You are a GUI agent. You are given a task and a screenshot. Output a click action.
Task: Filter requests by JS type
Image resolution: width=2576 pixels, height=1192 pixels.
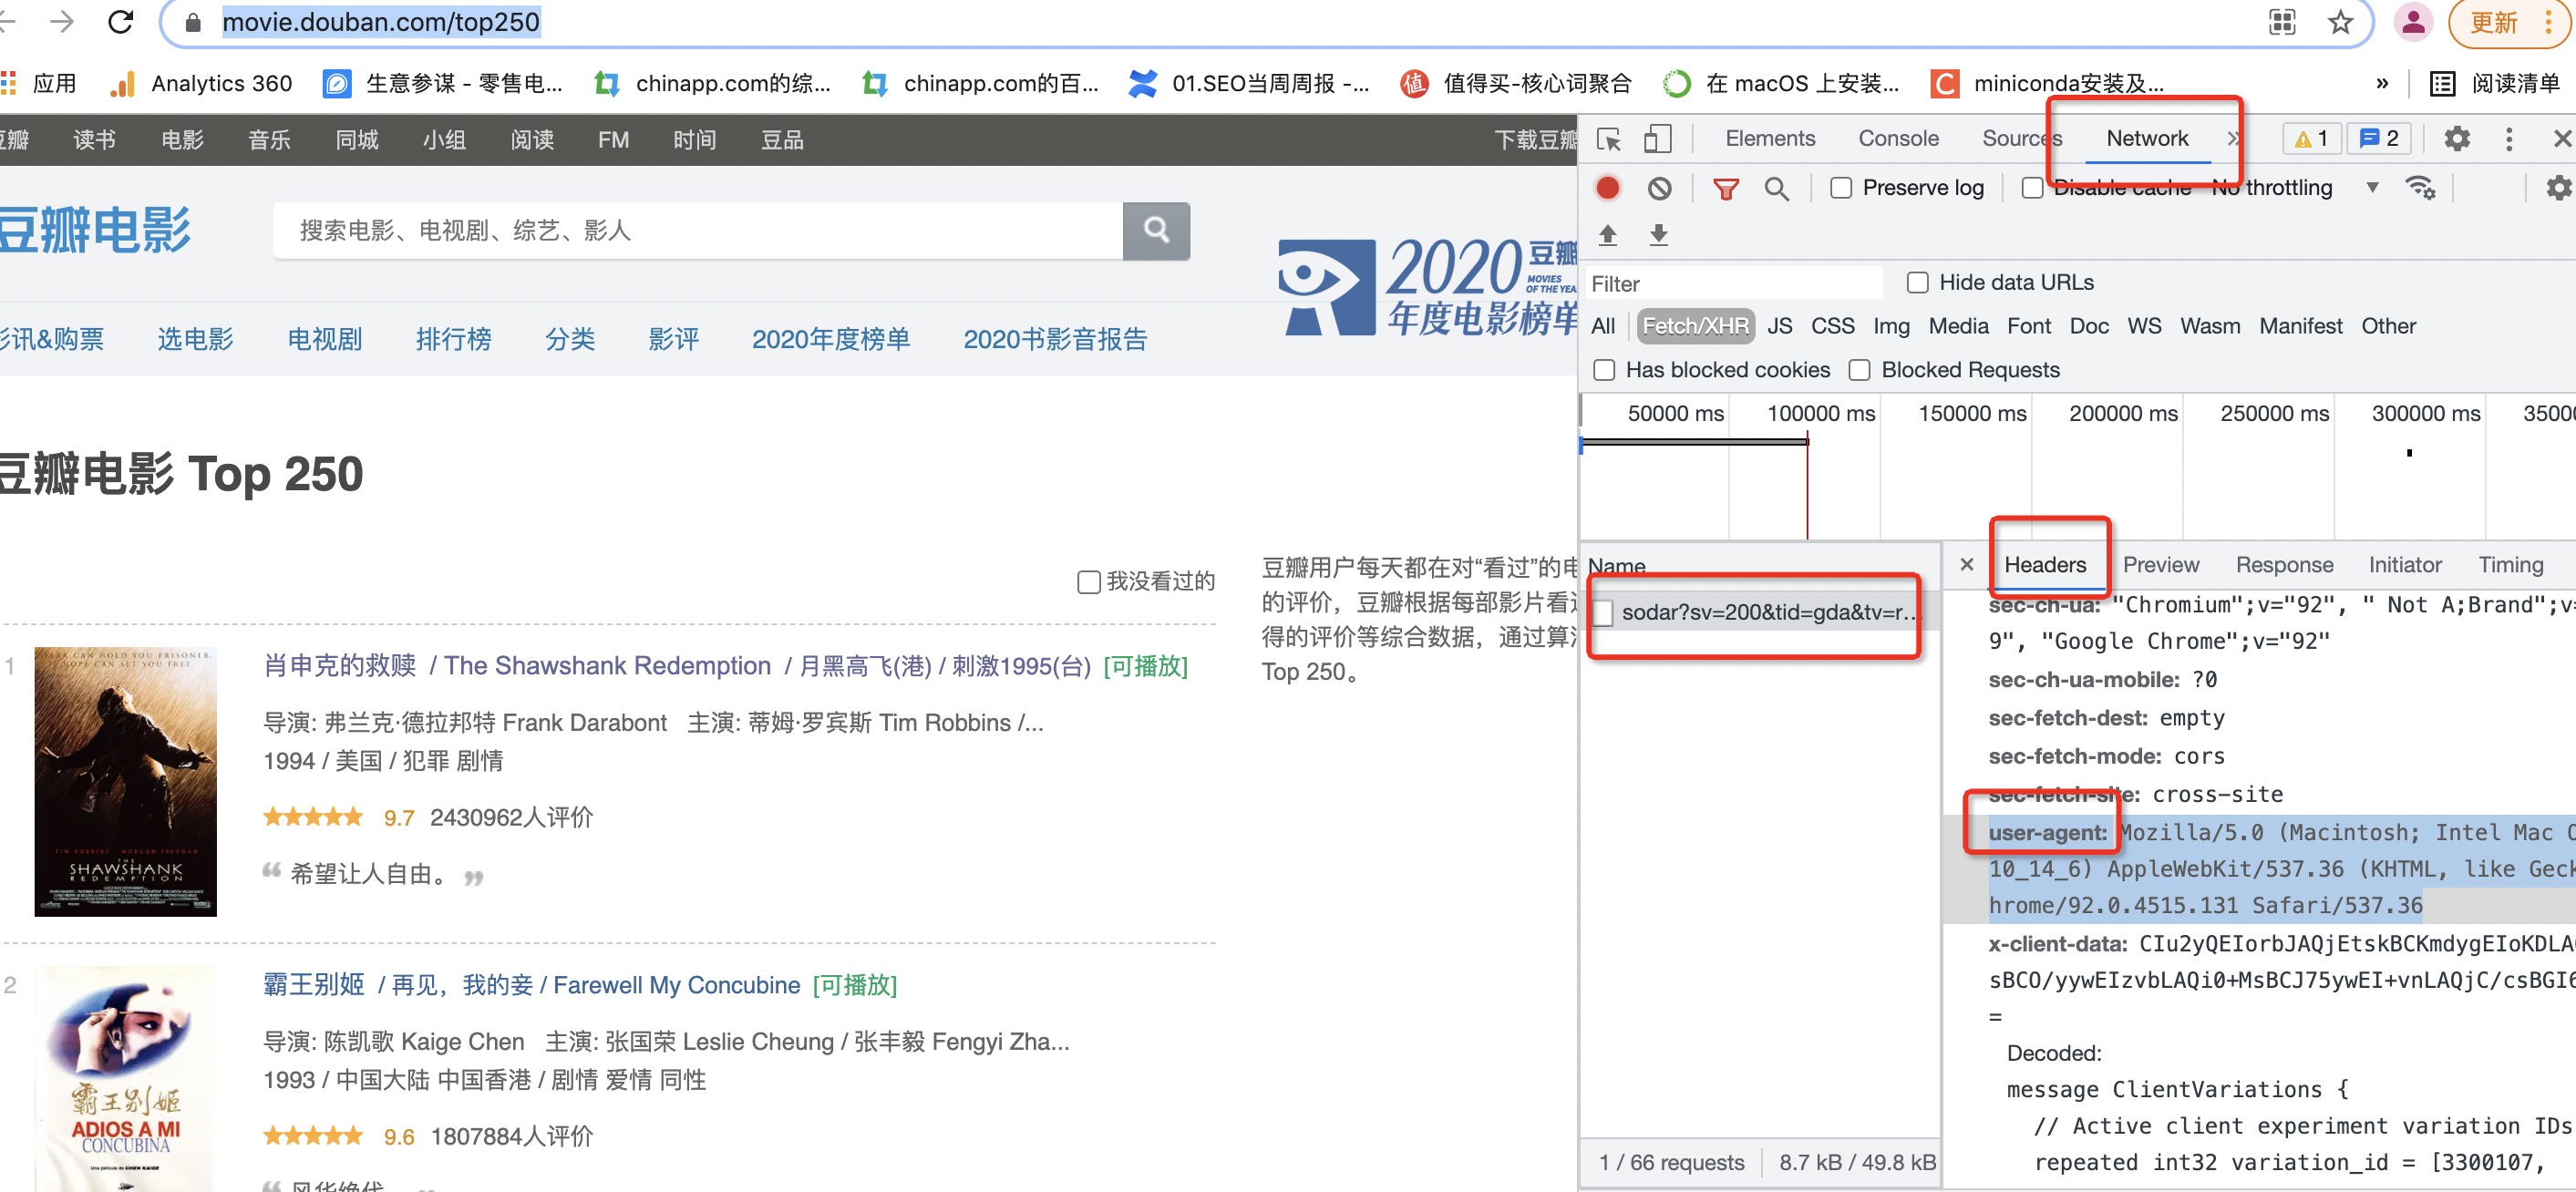click(1779, 326)
